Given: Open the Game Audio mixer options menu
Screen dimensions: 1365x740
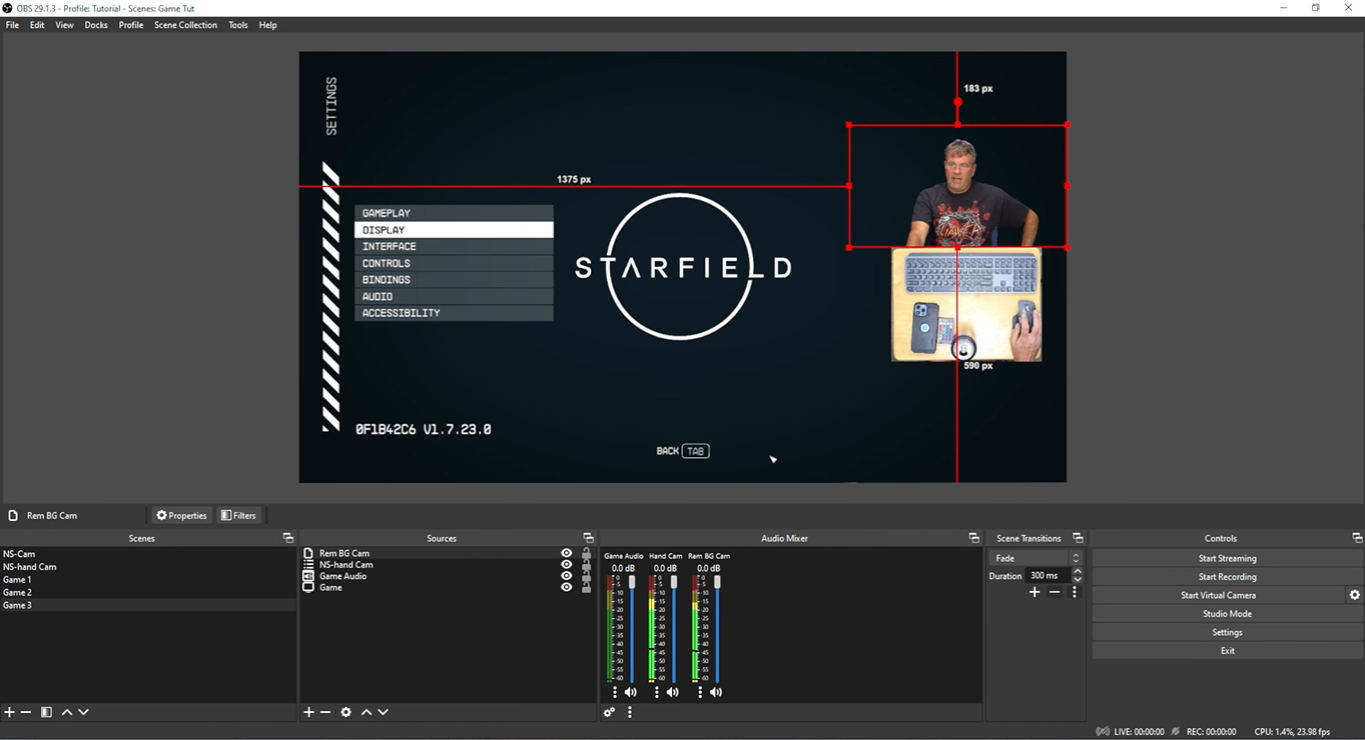Looking at the screenshot, I should 615,691.
